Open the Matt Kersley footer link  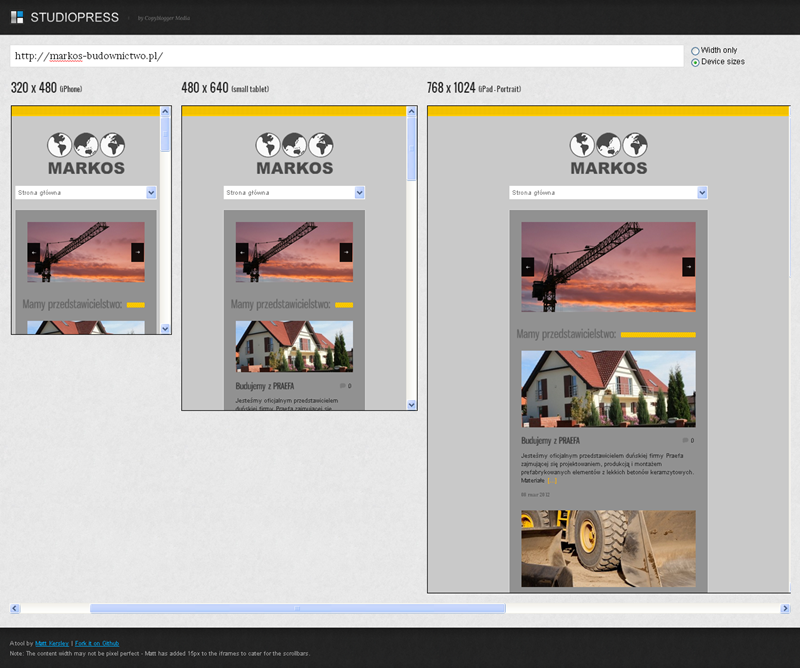[x=50, y=643]
